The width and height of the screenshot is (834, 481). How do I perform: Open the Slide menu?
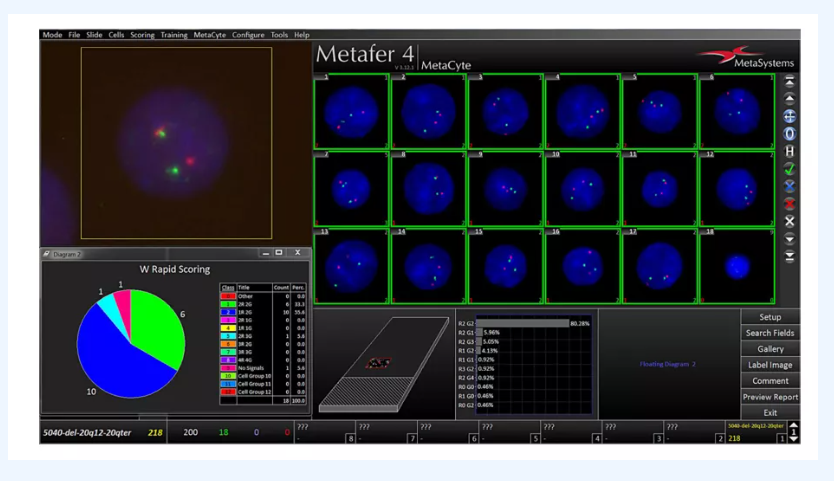pos(94,35)
